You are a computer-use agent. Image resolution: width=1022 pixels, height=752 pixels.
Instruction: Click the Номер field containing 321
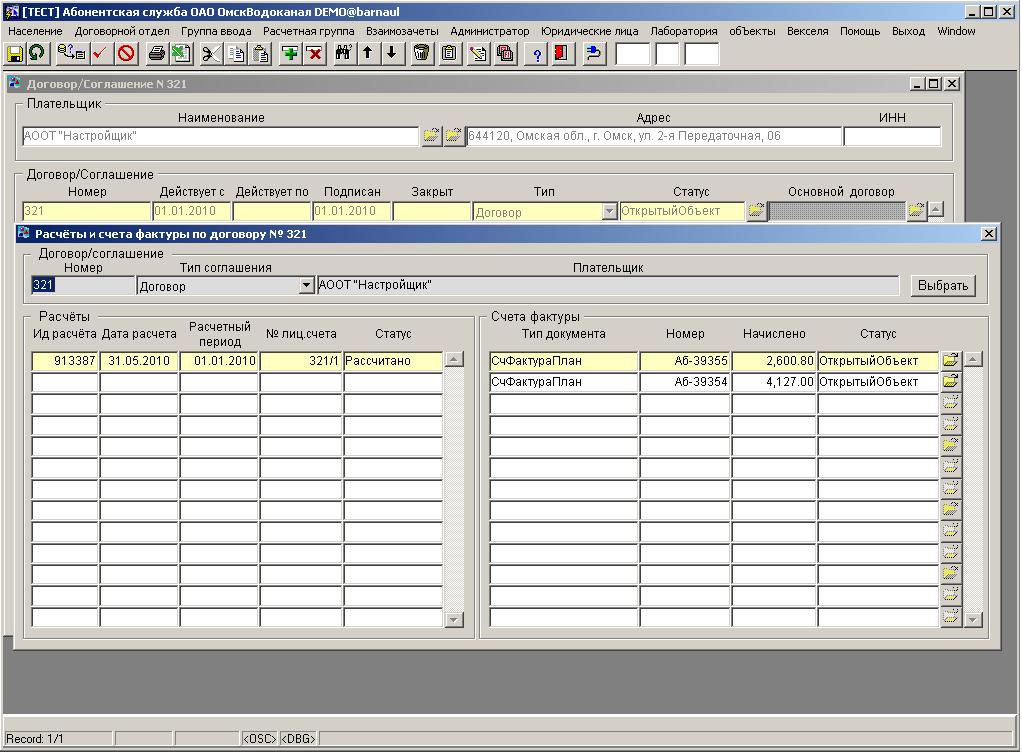(83, 286)
